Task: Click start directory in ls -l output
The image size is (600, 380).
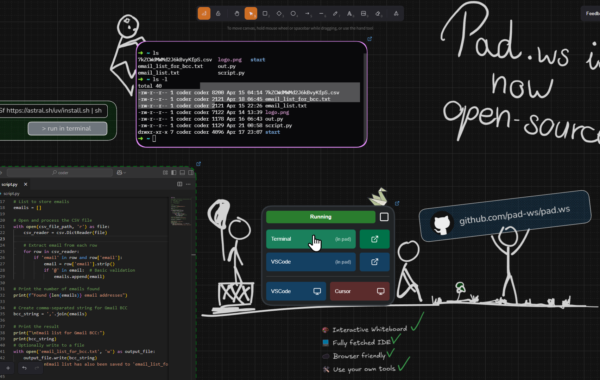Action: point(272,132)
